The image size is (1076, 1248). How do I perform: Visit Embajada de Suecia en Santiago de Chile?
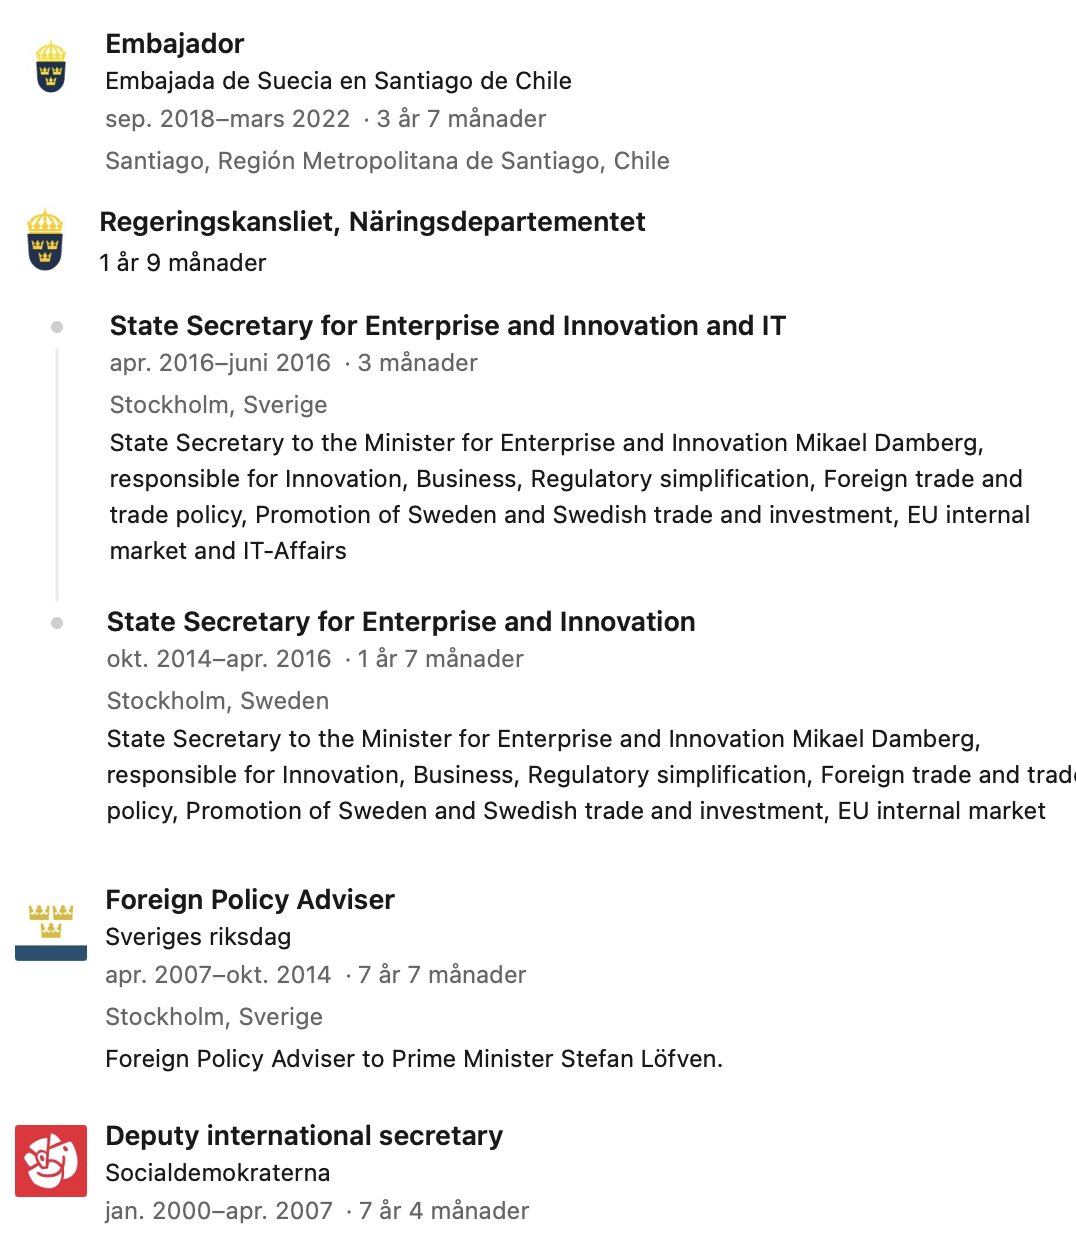(339, 81)
